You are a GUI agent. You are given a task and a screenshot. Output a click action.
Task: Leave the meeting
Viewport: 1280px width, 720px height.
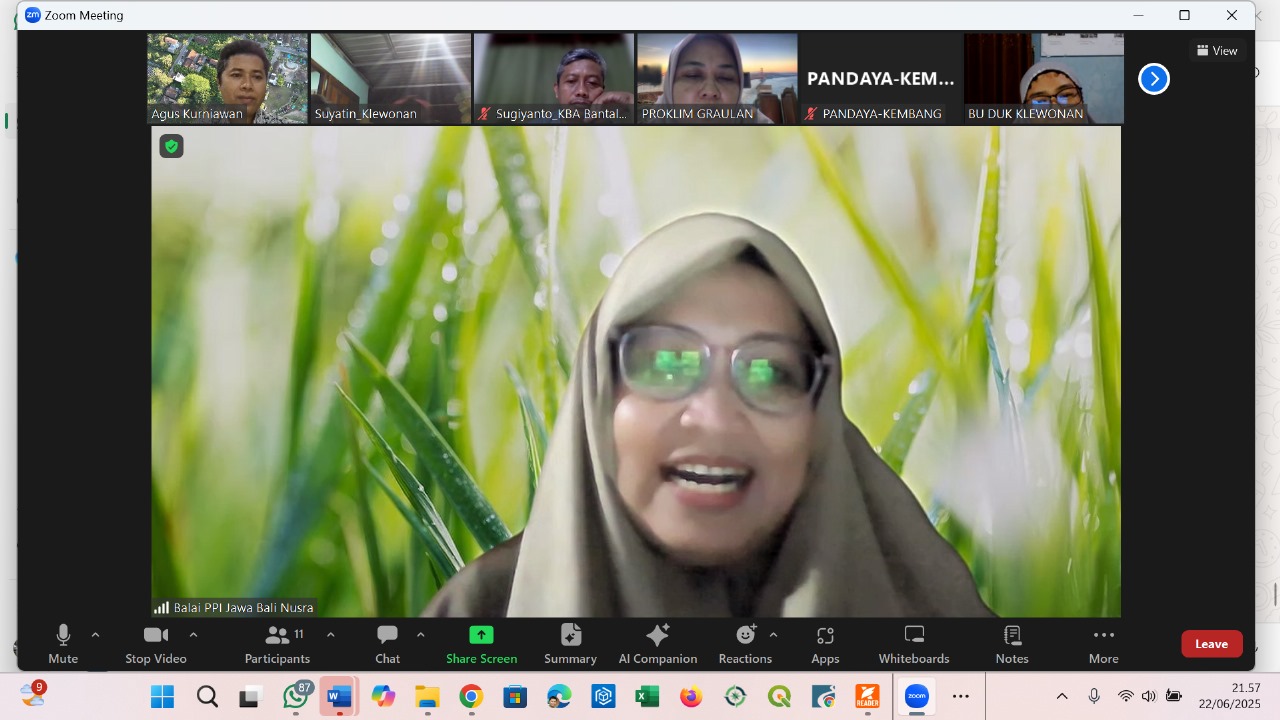1212,644
